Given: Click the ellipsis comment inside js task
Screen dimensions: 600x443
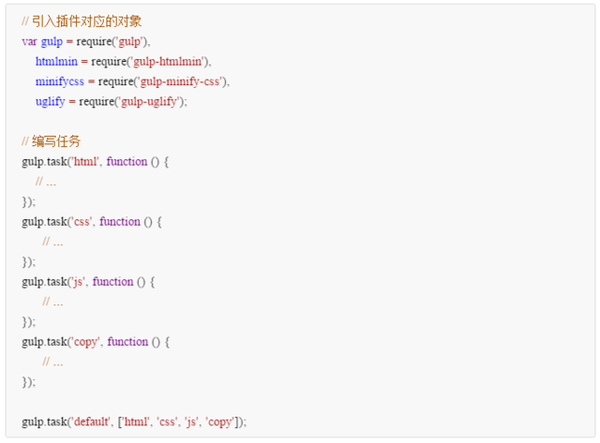Looking at the screenshot, I should [52, 302].
